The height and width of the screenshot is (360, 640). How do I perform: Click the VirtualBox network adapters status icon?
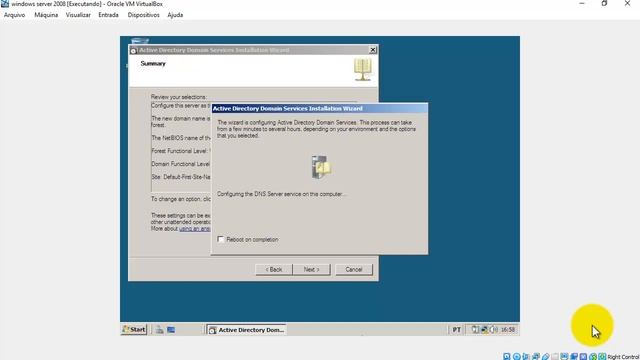pos(536,356)
